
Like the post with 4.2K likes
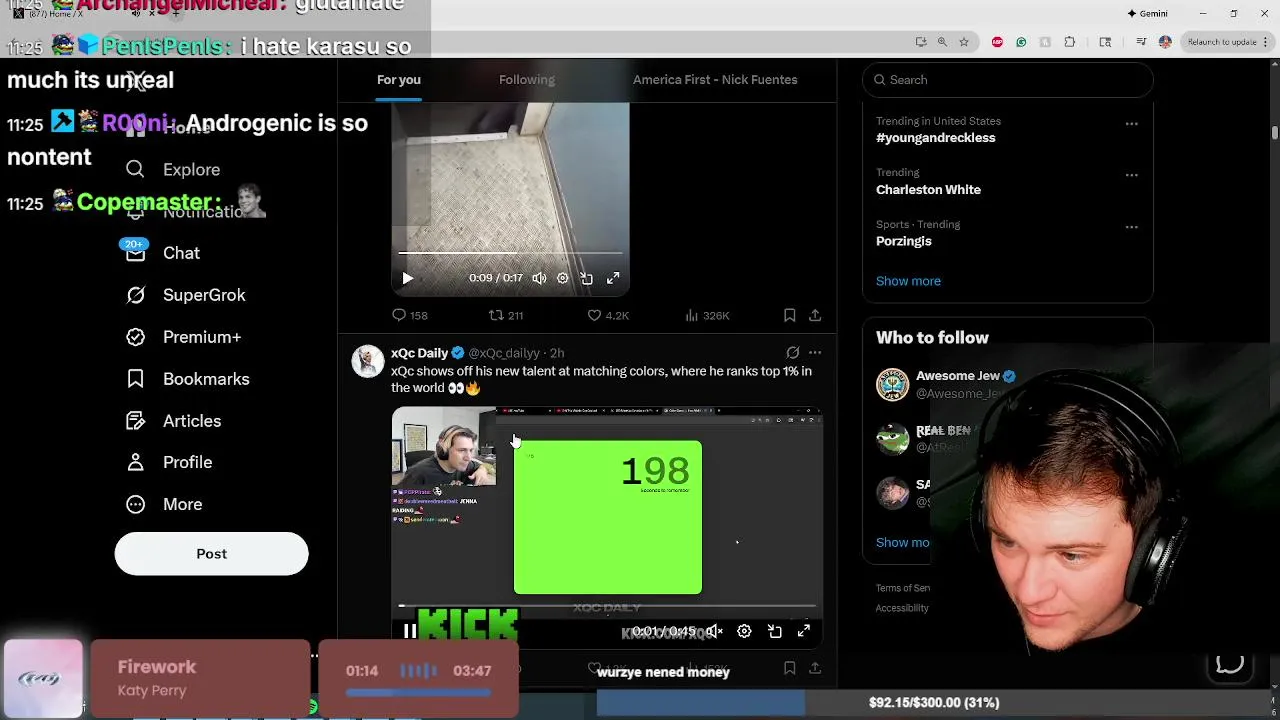point(607,315)
